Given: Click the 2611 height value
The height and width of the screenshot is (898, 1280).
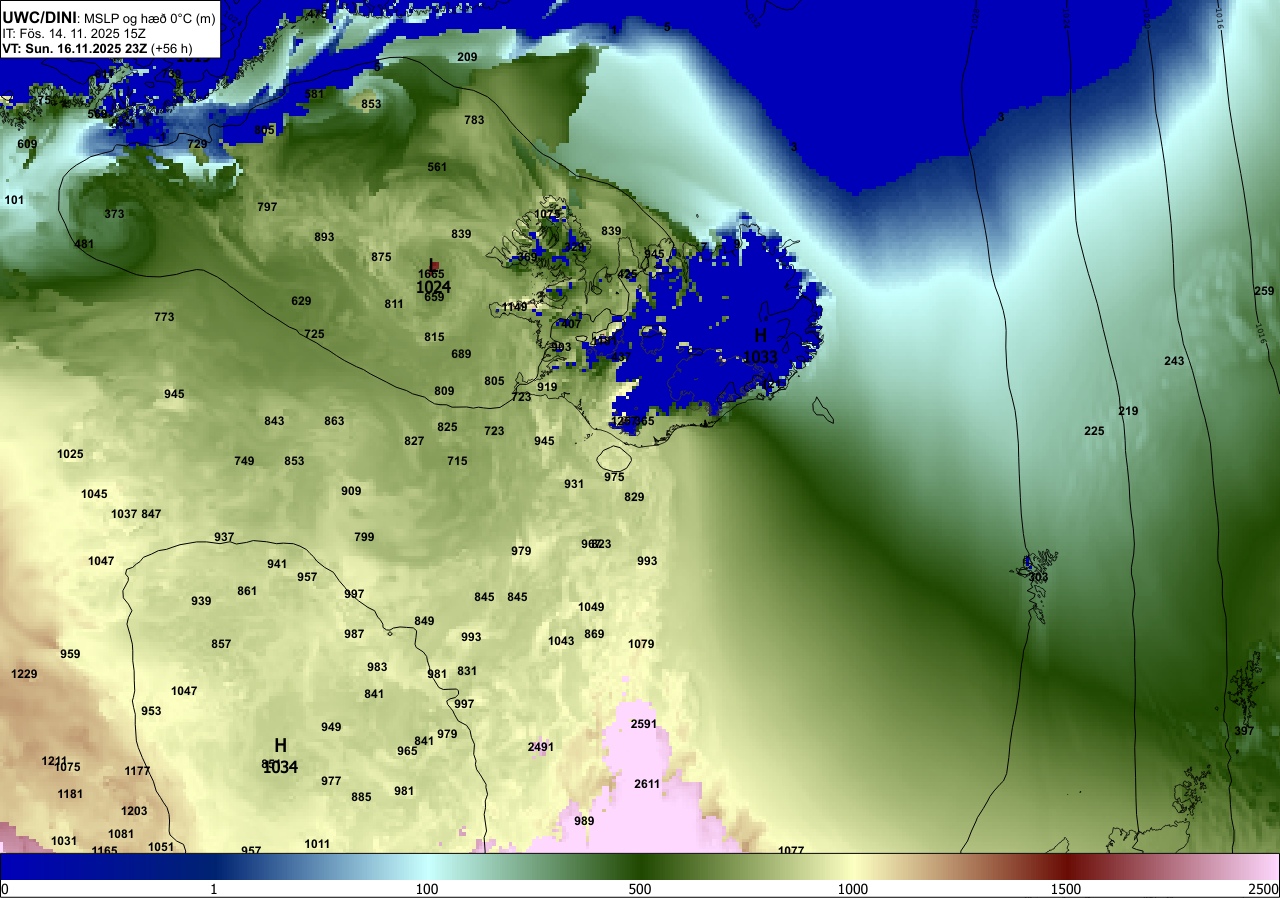Looking at the screenshot, I should [x=647, y=784].
